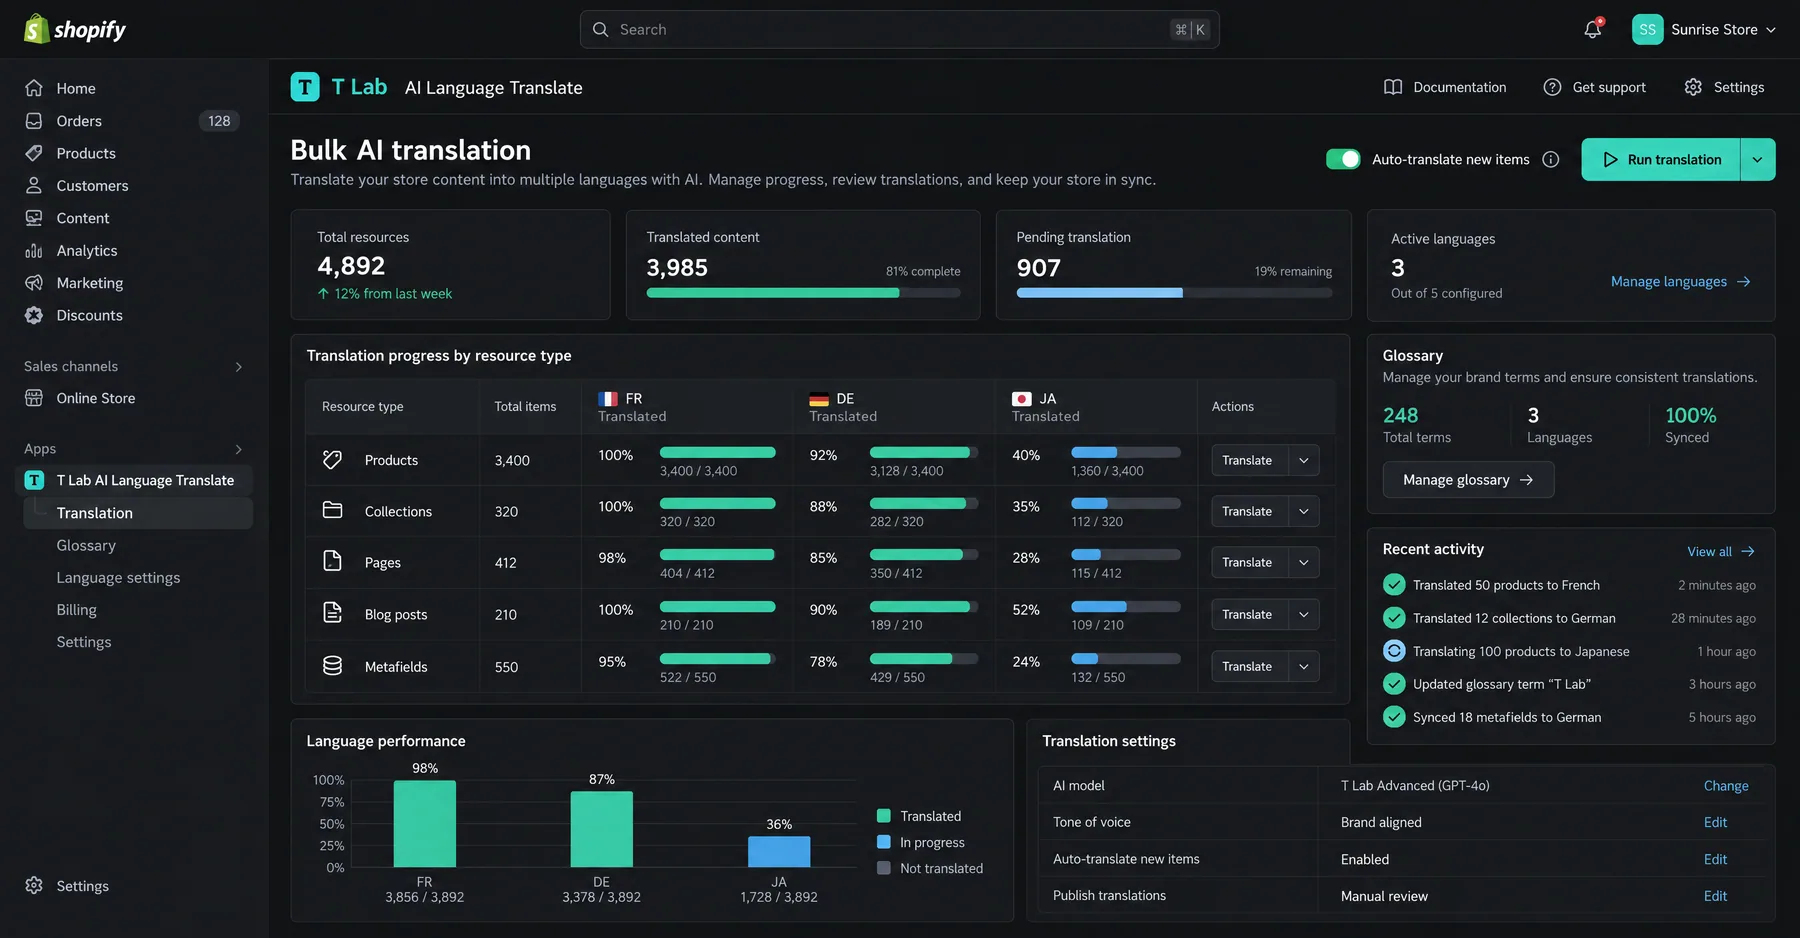
Task: Click the SS store avatar
Action: (x=1647, y=29)
